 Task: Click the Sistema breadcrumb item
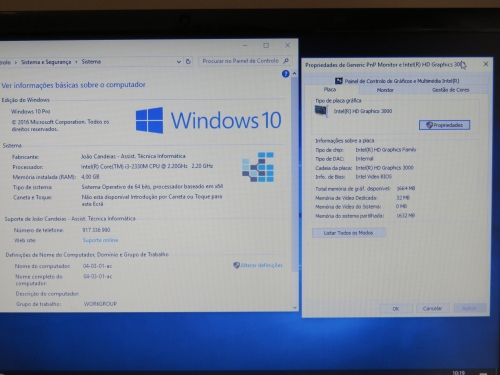pos(91,62)
